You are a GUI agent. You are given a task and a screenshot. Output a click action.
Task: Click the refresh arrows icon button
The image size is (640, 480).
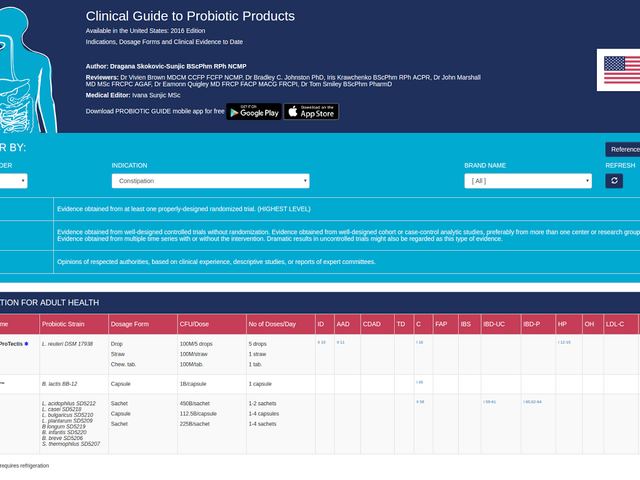(x=614, y=181)
